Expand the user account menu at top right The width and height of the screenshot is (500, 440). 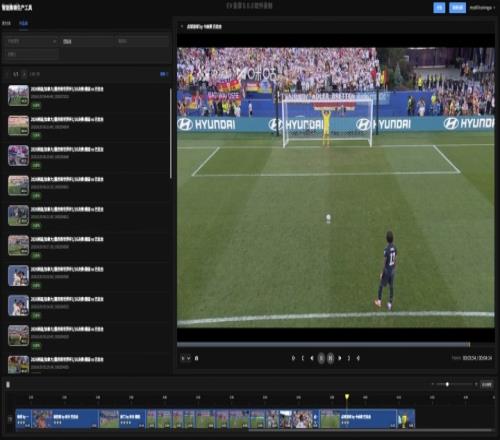482,8
